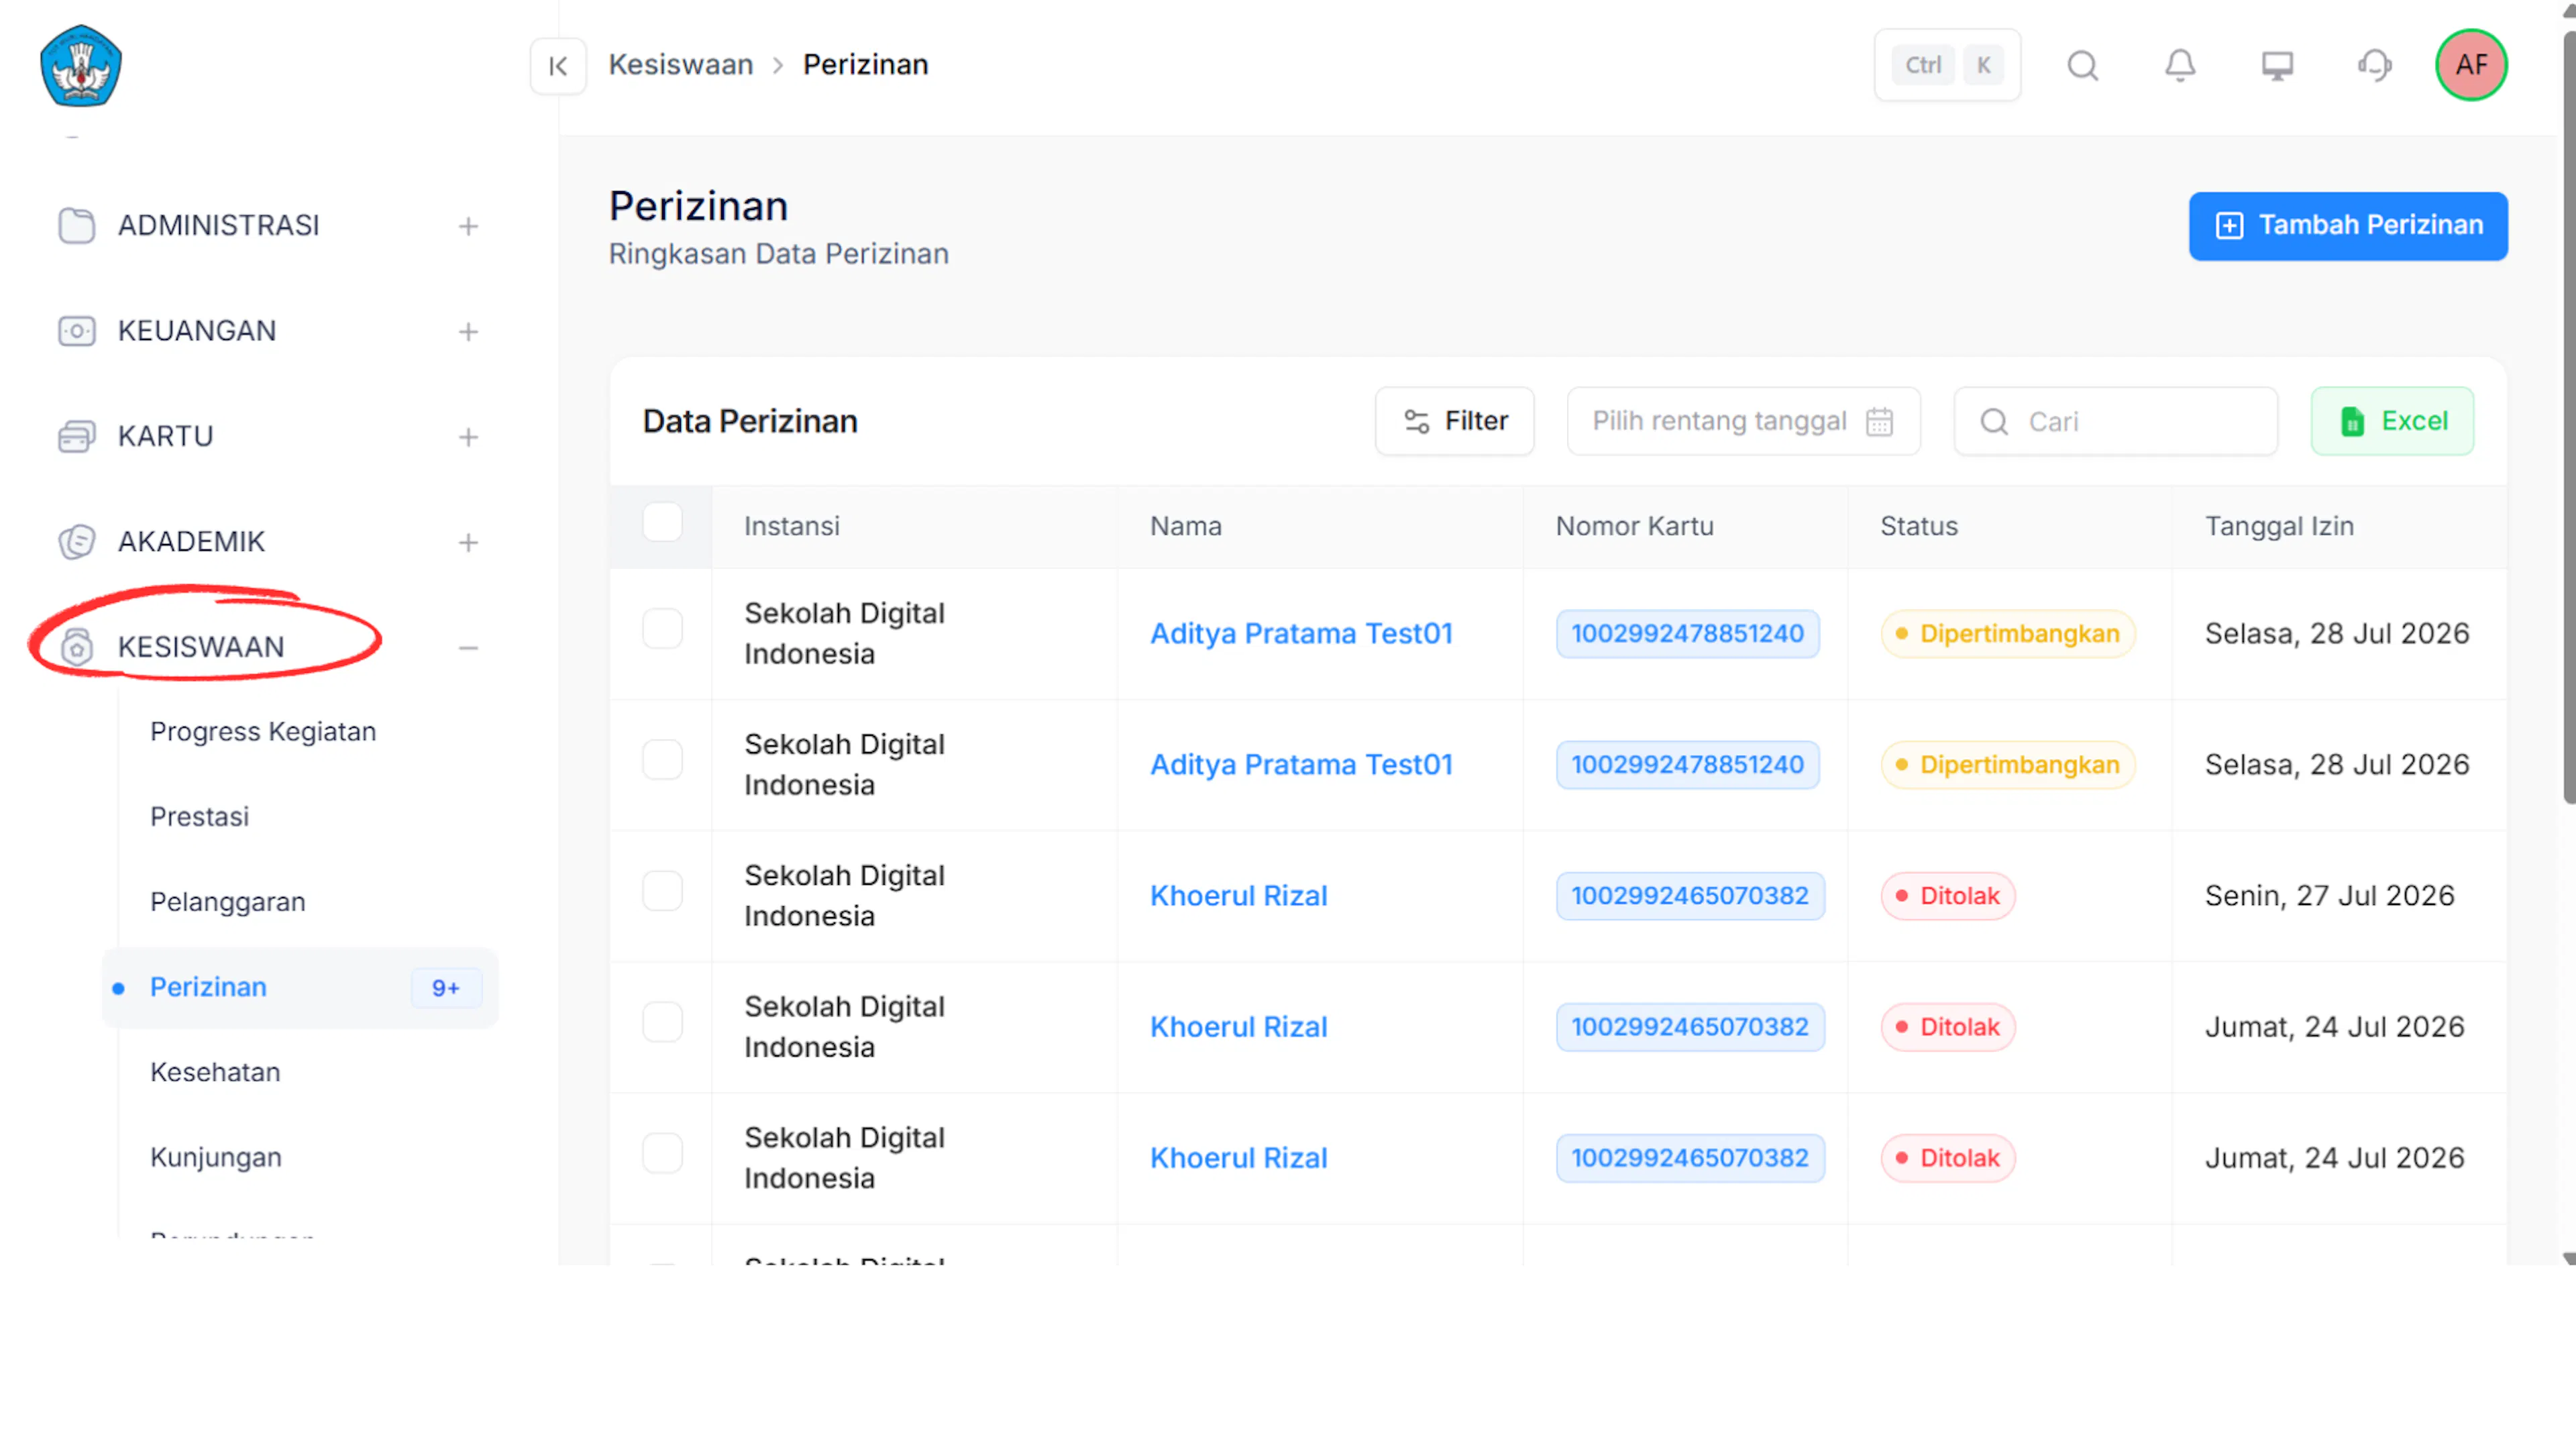Select all rows with header checkbox

point(662,522)
